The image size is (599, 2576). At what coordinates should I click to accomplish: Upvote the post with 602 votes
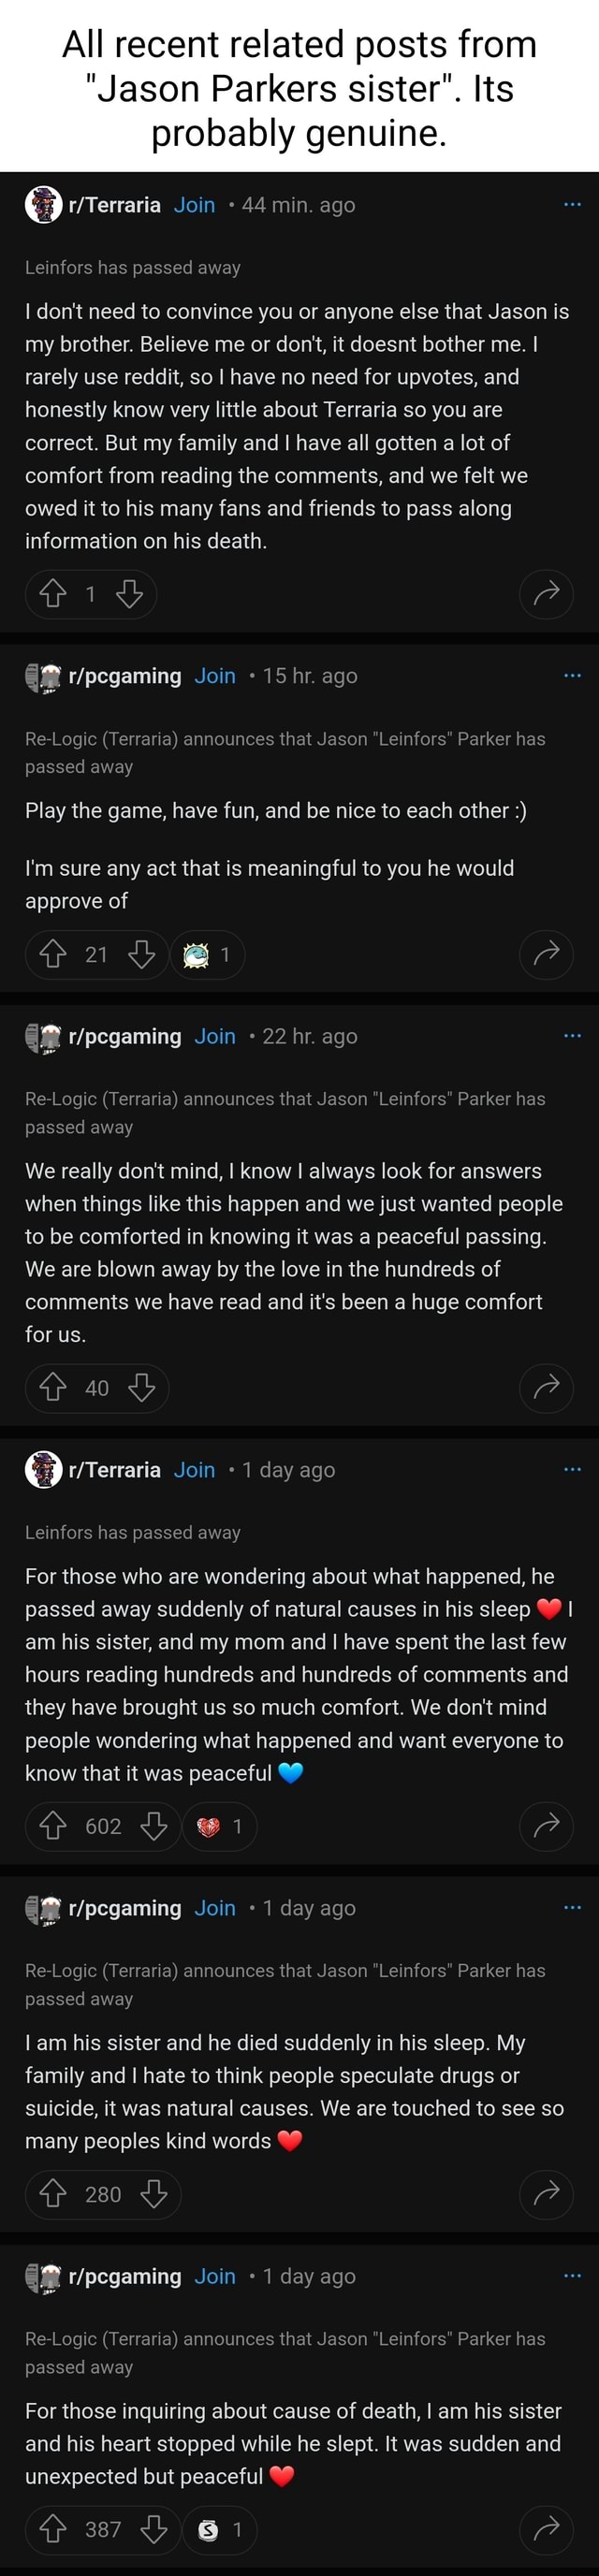click(x=52, y=1826)
